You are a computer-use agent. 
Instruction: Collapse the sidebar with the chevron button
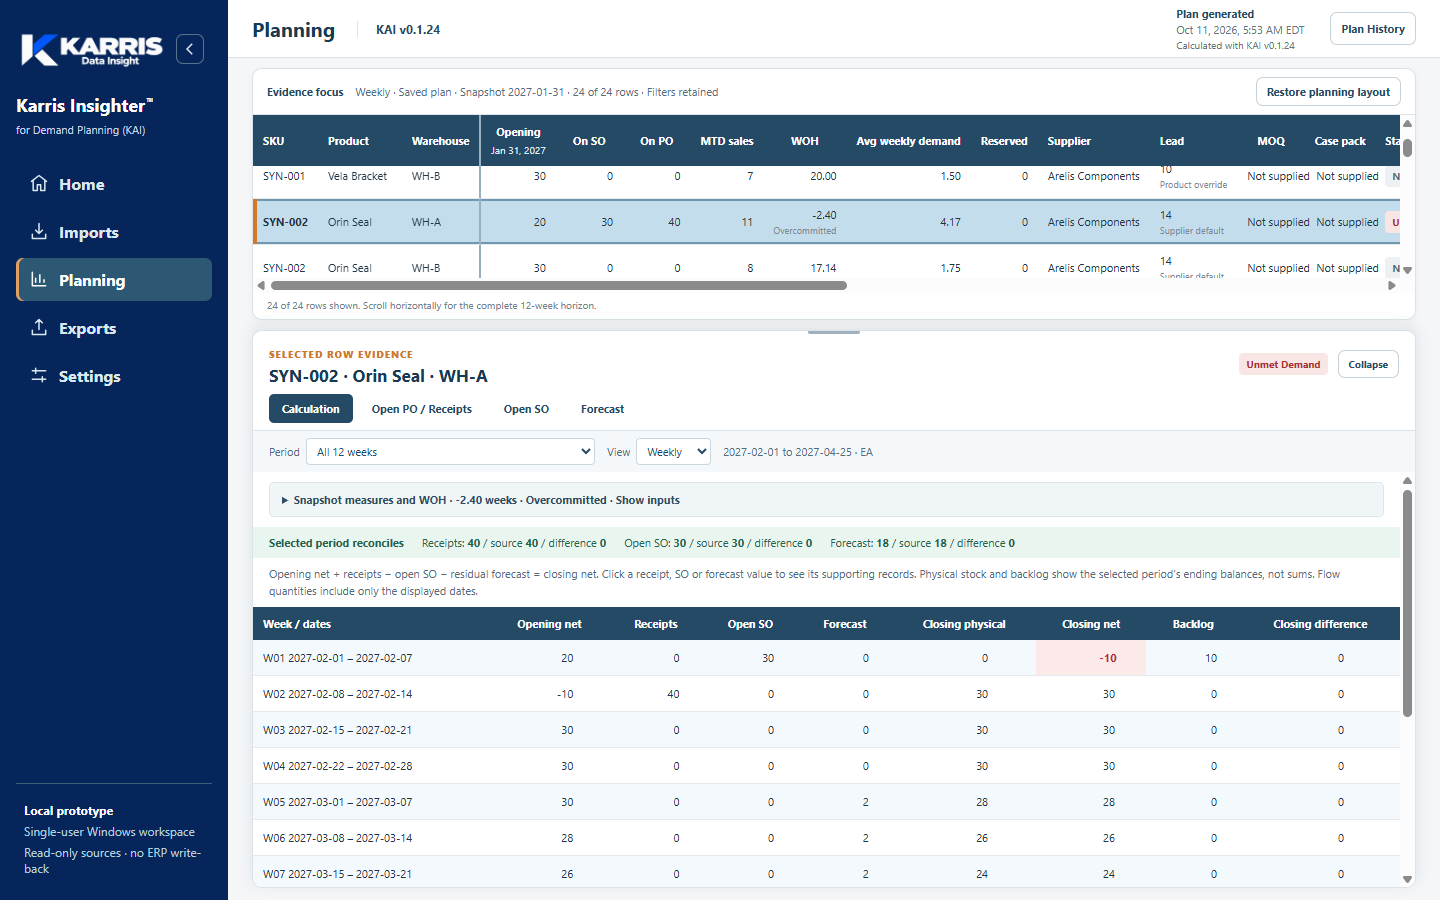click(190, 49)
